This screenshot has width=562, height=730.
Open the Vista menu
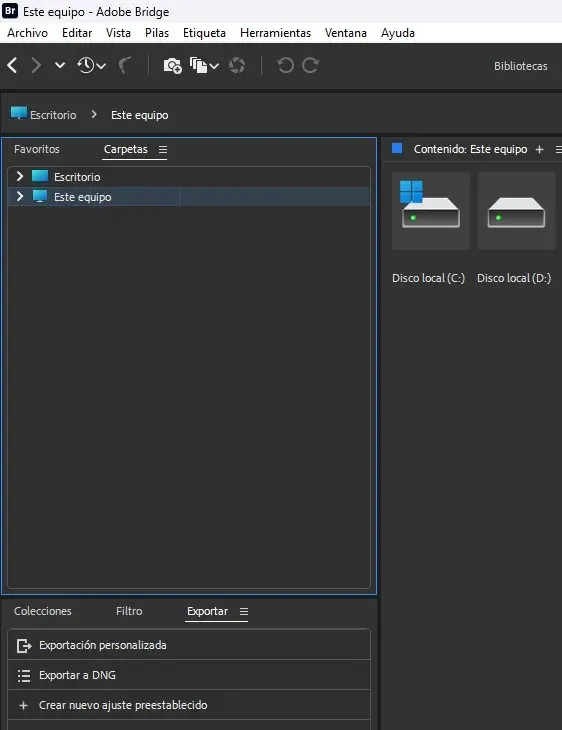[x=118, y=33]
